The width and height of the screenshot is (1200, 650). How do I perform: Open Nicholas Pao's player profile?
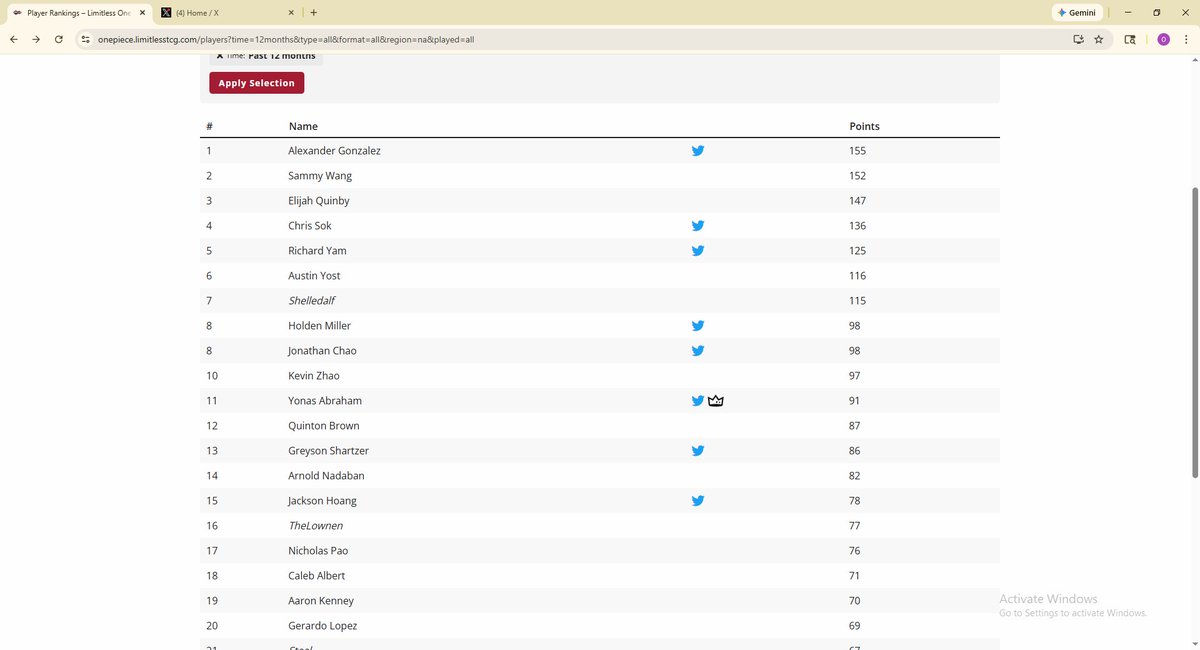pos(318,551)
